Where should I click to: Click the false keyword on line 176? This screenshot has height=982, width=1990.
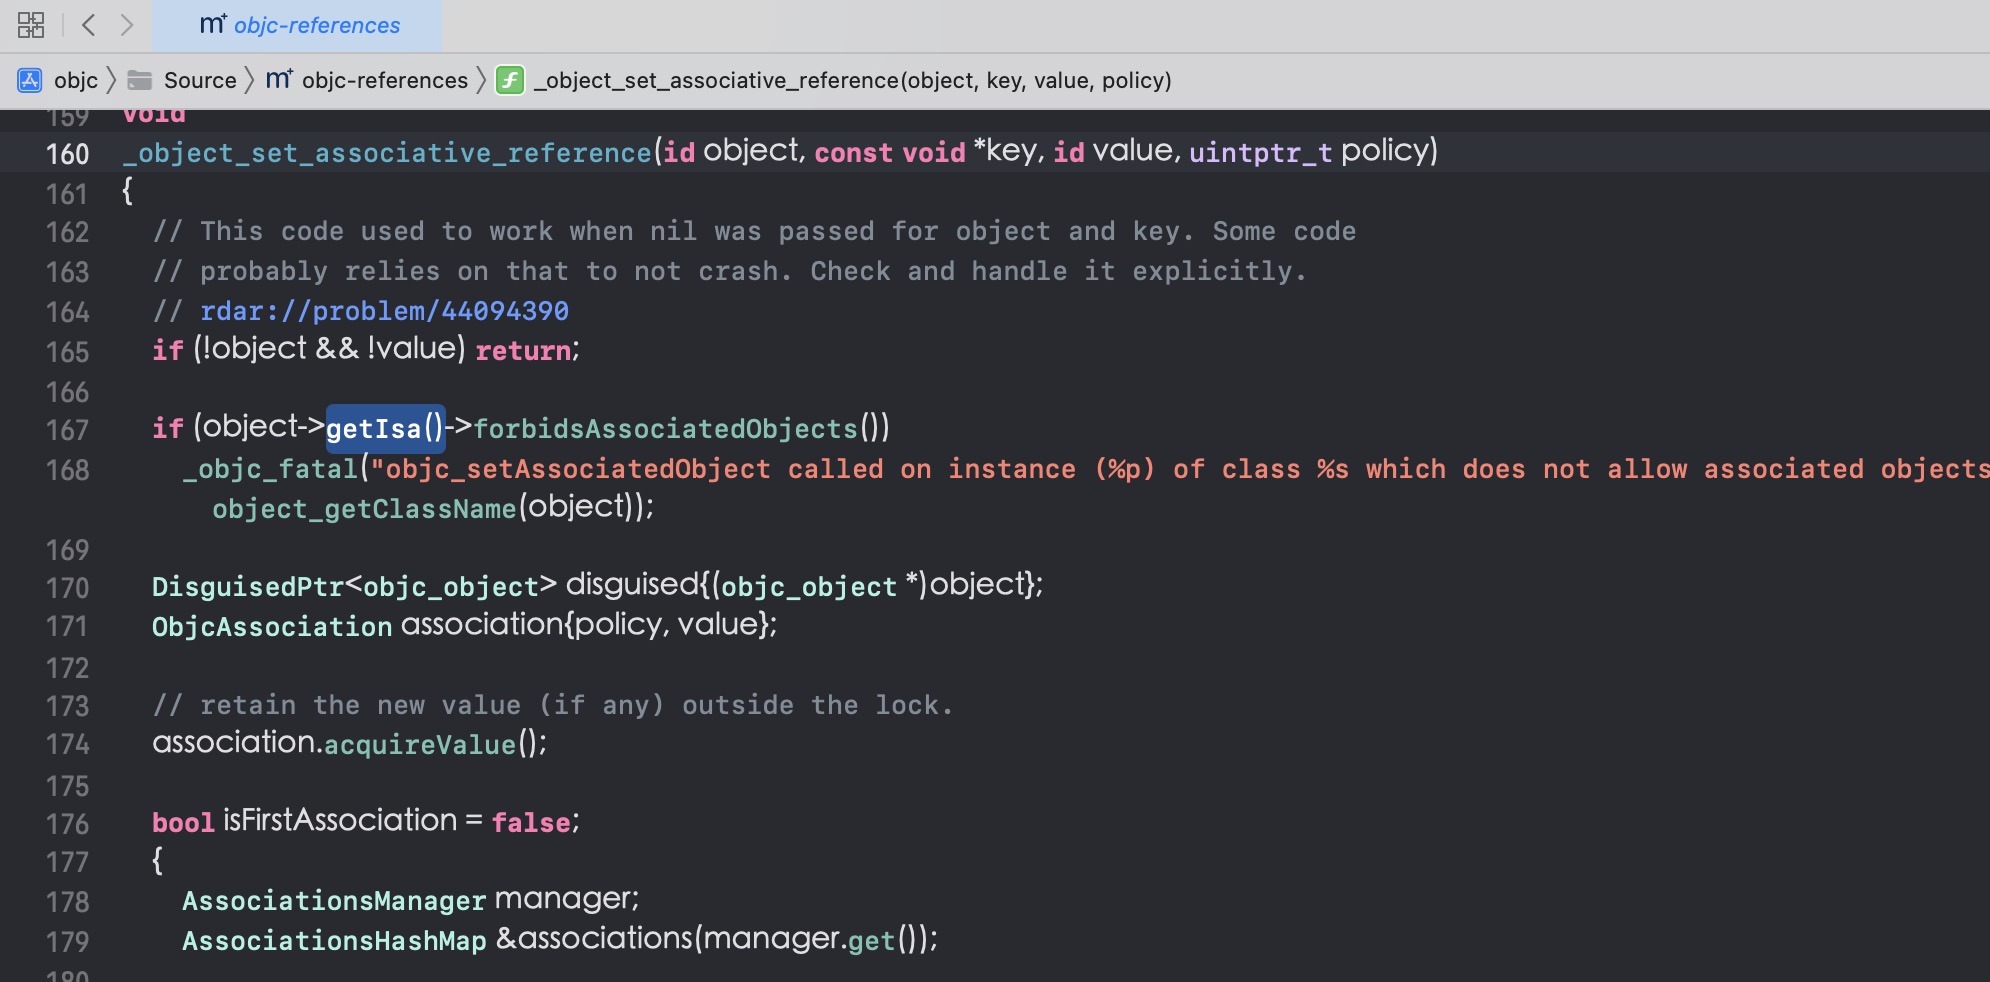click(x=531, y=823)
